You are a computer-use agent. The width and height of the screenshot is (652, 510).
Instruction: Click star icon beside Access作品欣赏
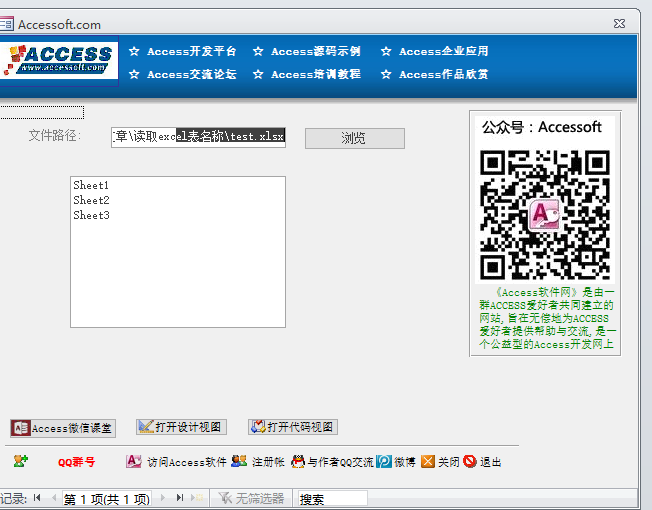tap(386, 74)
